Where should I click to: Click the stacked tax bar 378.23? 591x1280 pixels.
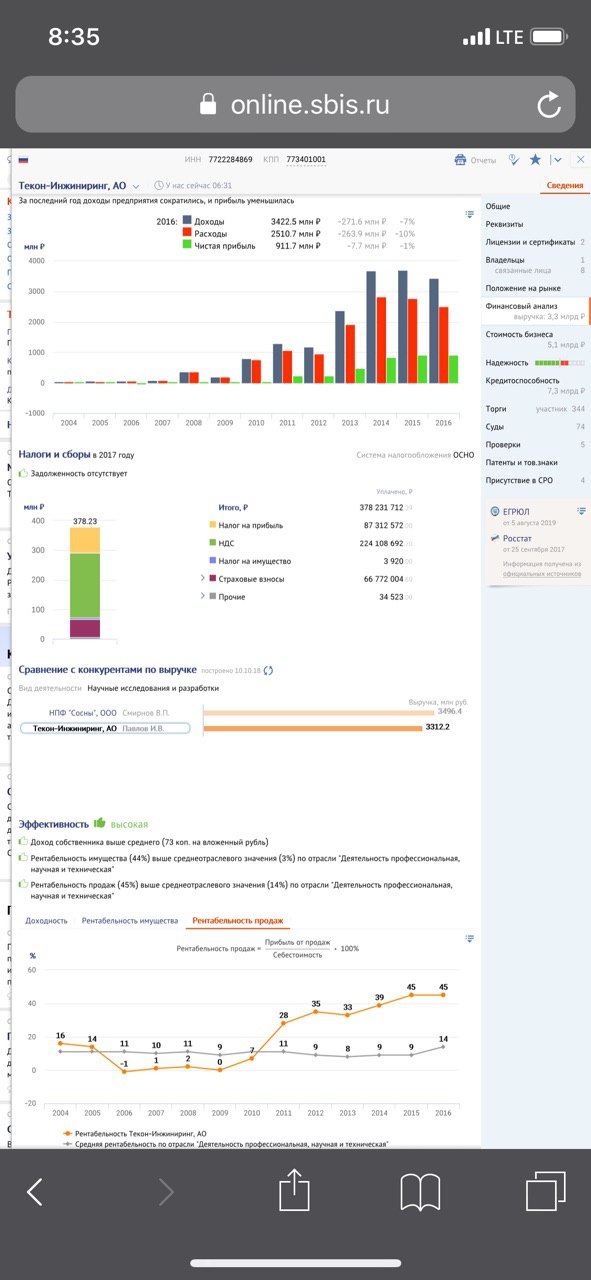click(84, 582)
